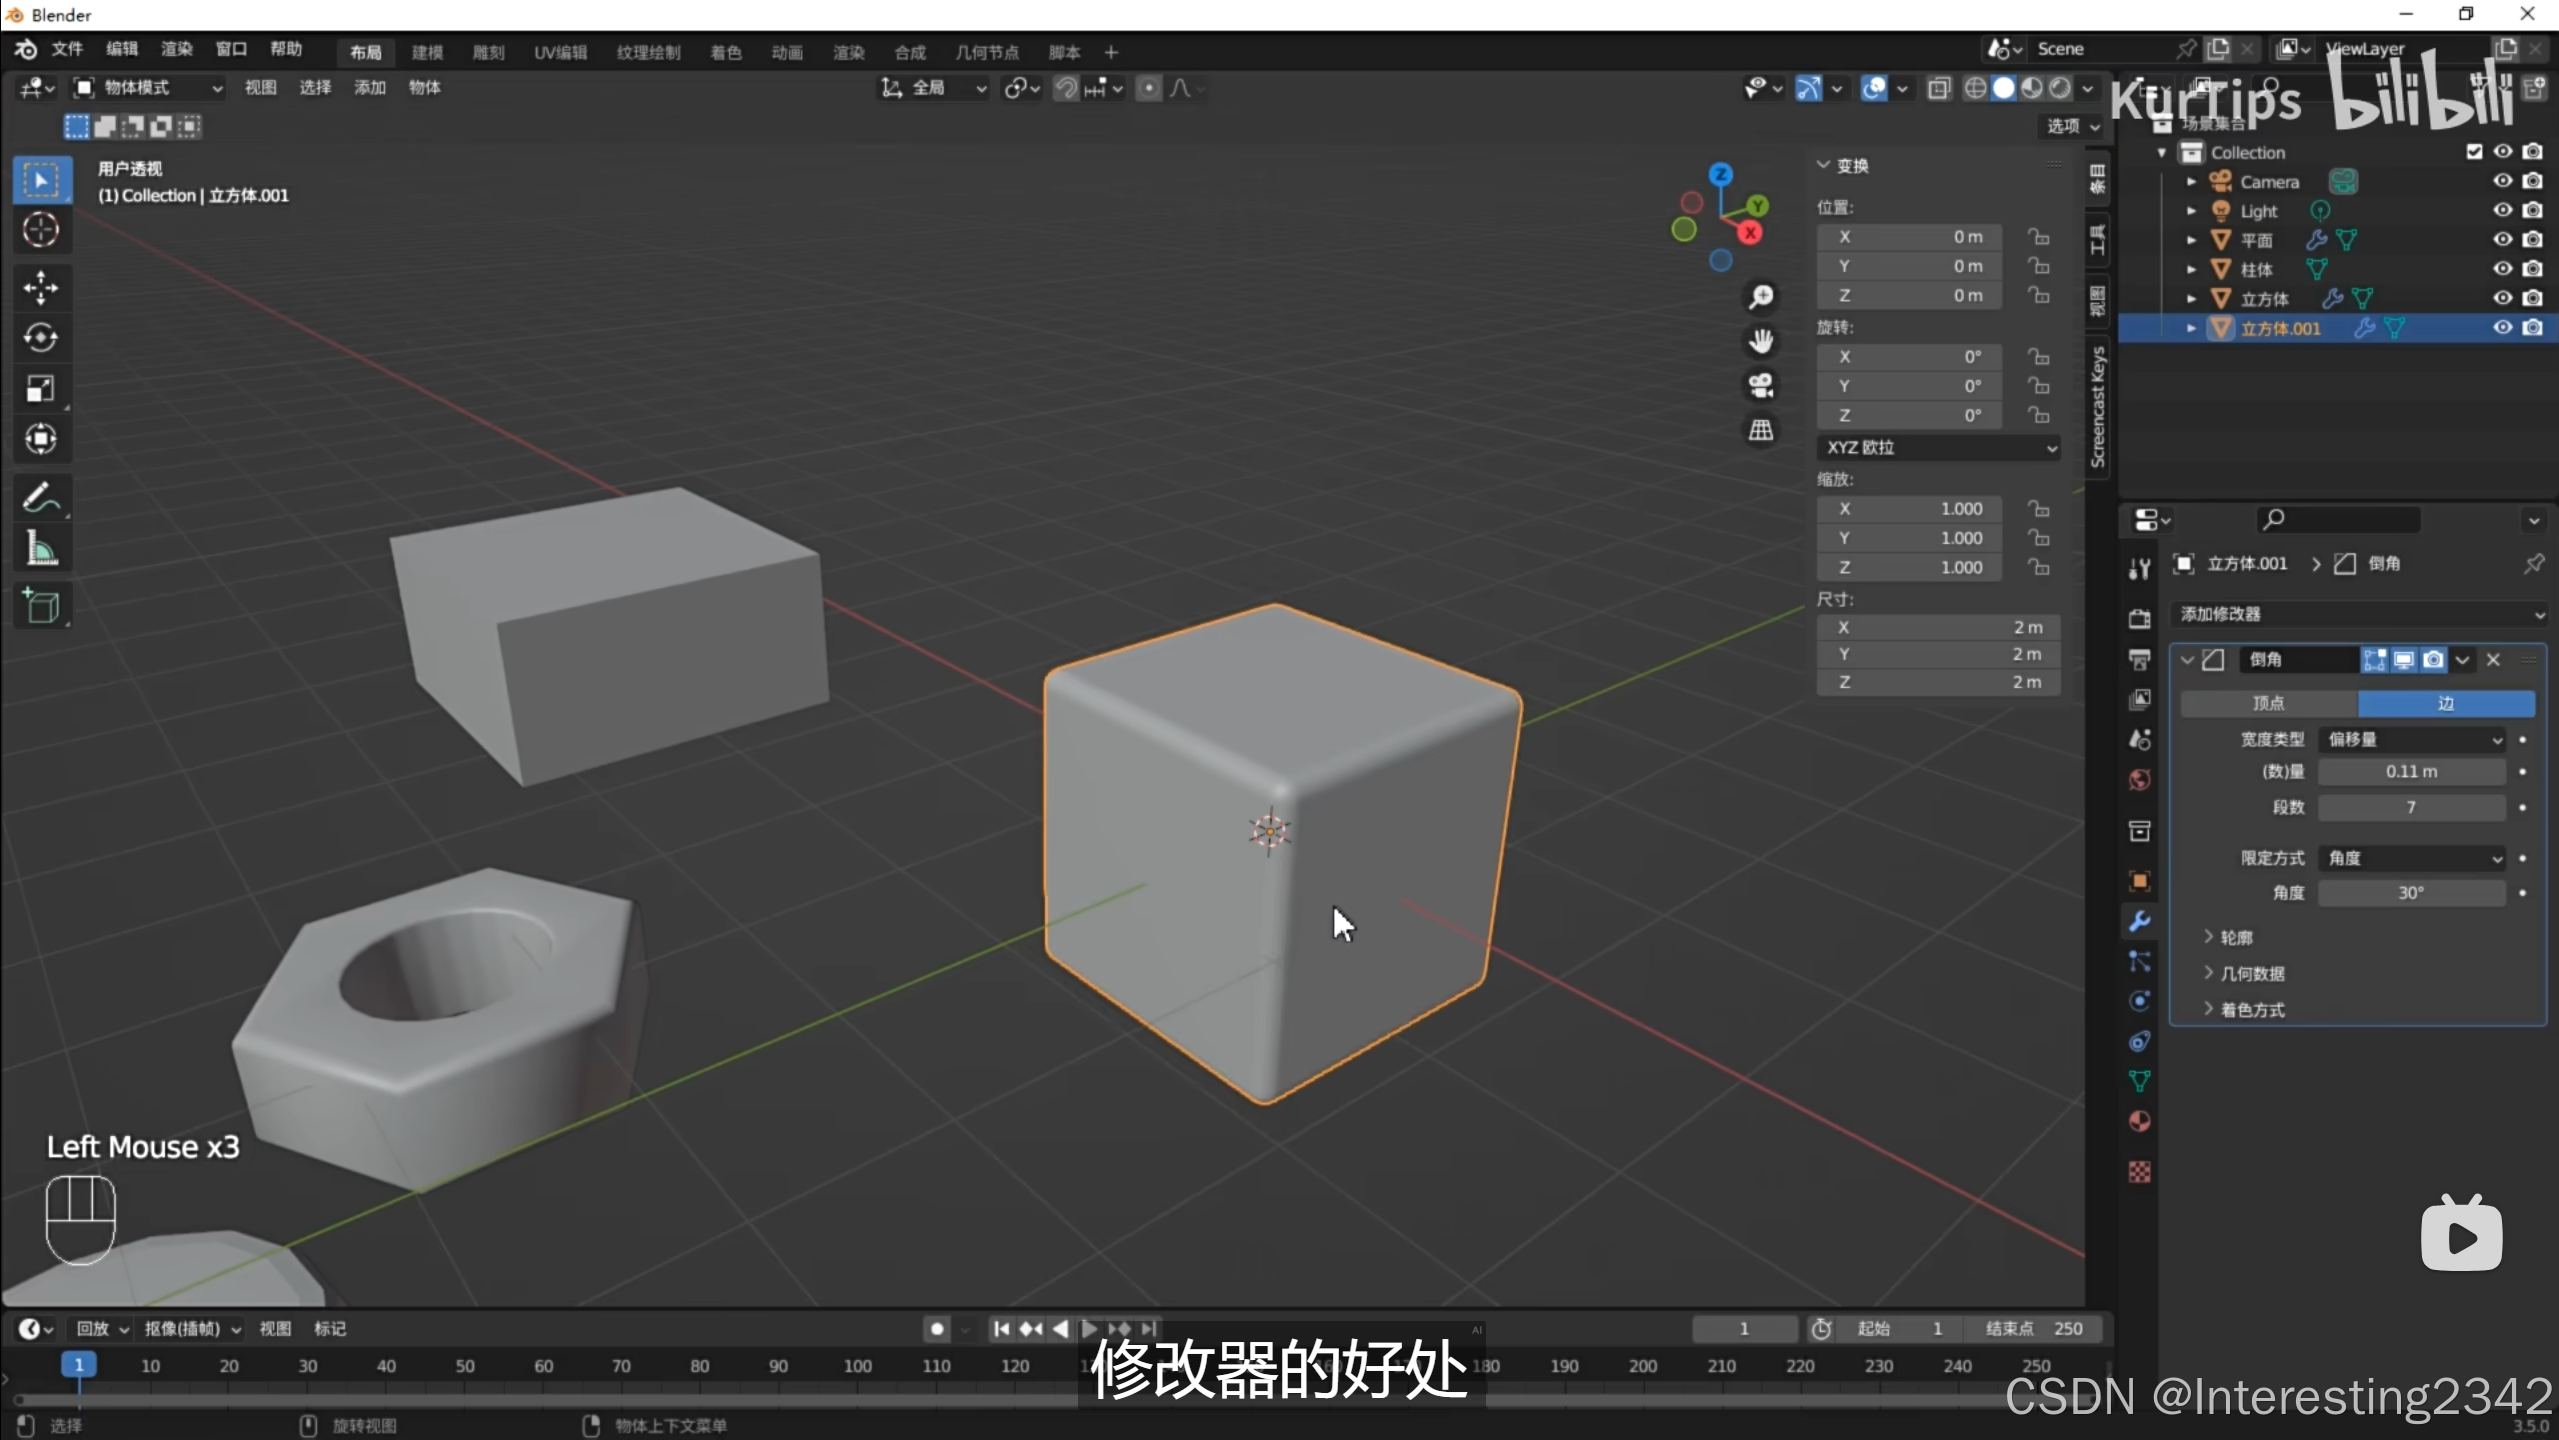Hide the Camera object in outliner
2559x1440 pixels.
[2502, 181]
